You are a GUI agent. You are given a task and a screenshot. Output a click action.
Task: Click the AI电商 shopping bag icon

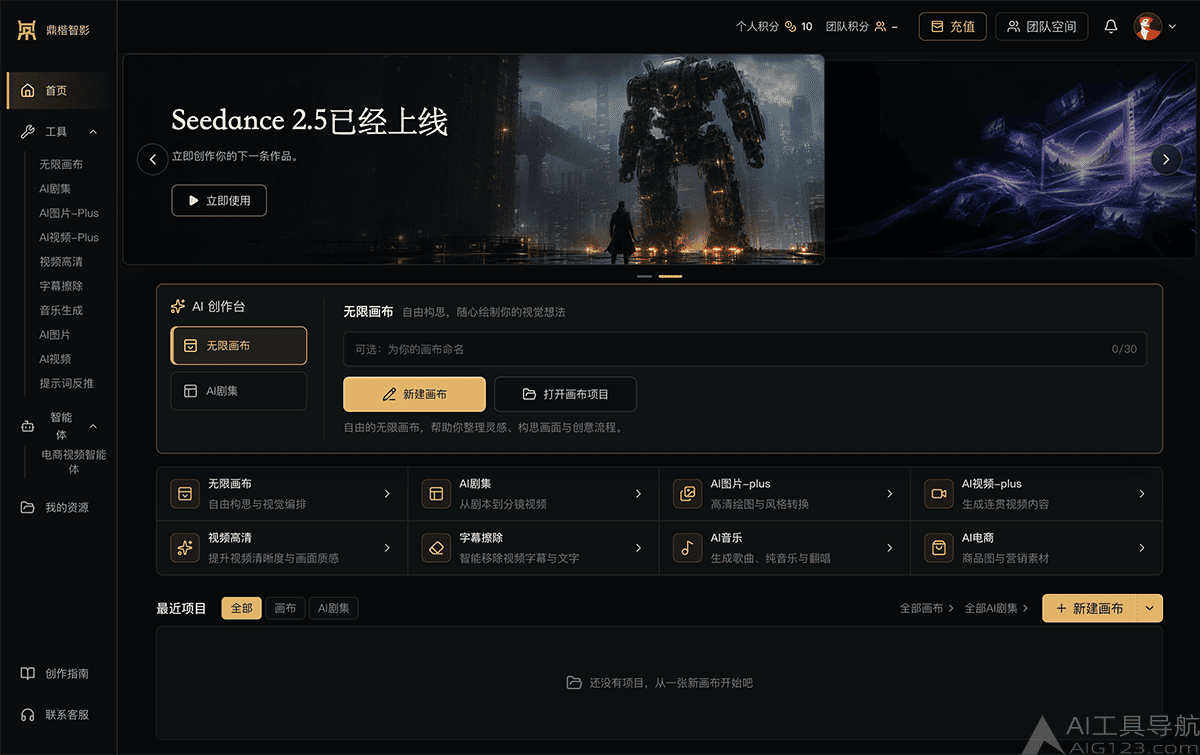click(939, 548)
